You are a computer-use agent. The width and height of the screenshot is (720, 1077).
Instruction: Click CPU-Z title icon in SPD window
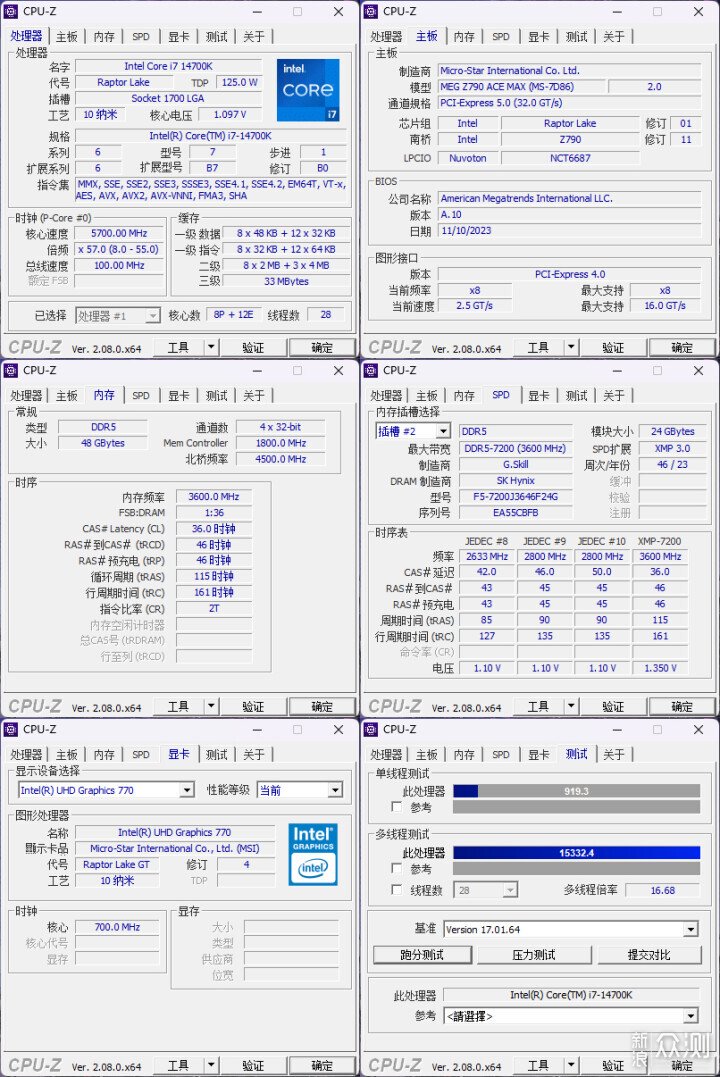point(371,370)
